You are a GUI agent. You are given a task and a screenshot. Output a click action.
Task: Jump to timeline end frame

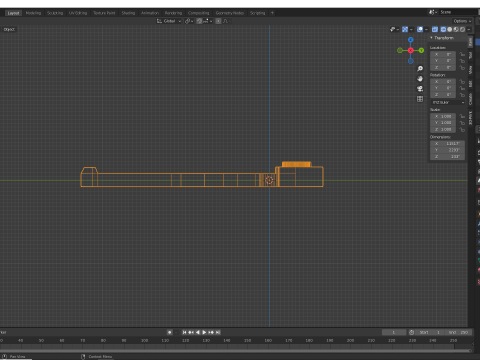[x=218, y=332]
